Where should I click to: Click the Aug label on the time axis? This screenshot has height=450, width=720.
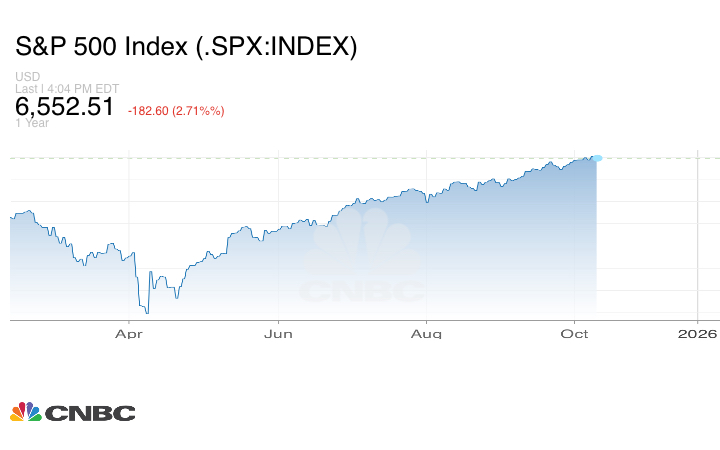click(427, 333)
